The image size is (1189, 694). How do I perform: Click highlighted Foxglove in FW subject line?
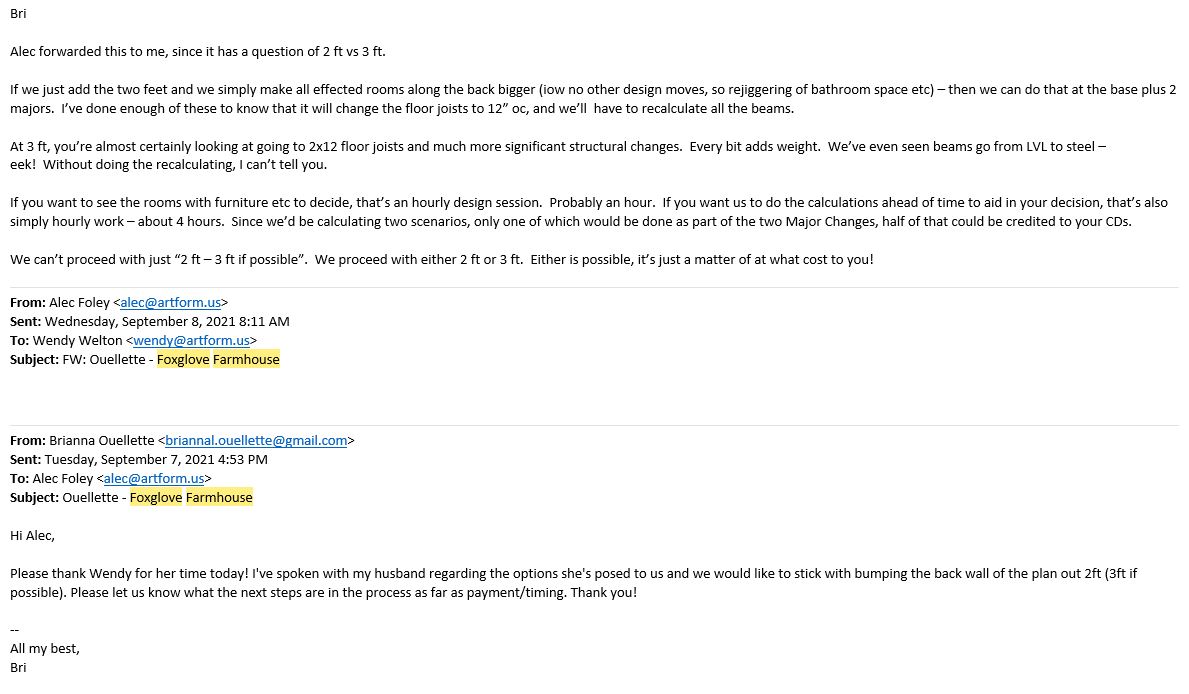(183, 360)
